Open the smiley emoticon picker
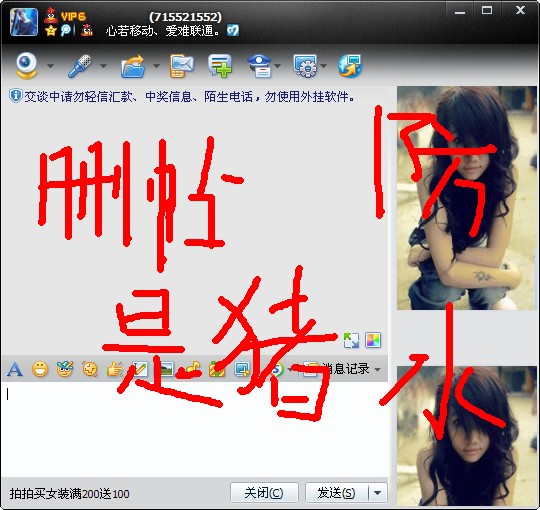540x510 pixels. coord(40,370)
